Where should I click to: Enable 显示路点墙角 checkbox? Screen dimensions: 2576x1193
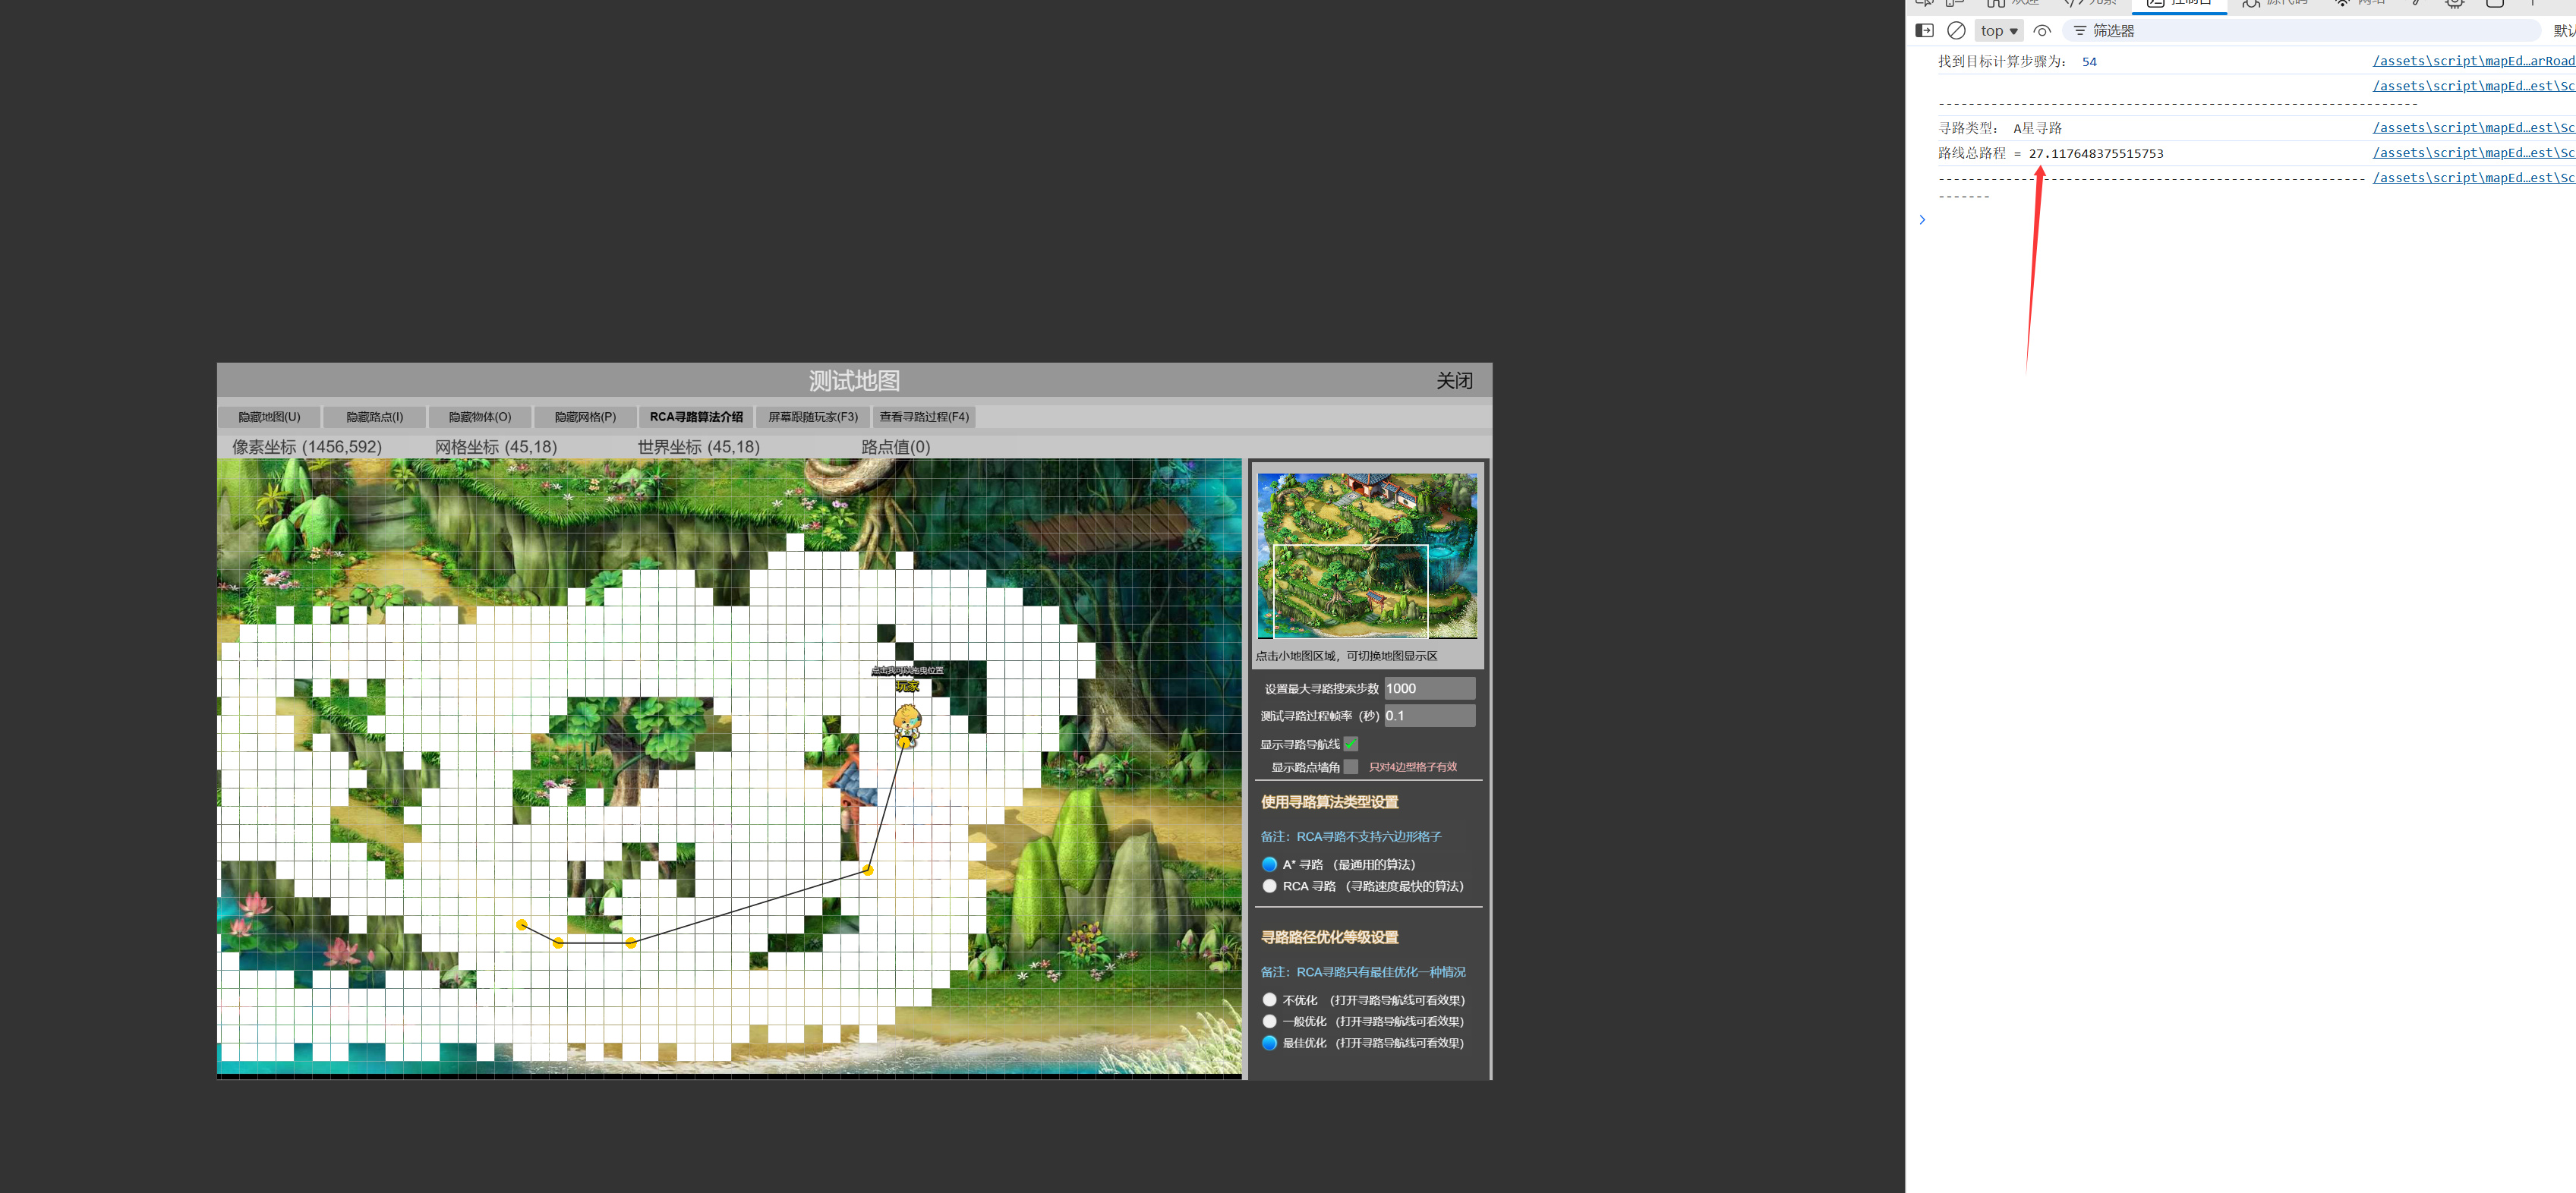[x=1351, y=767]
